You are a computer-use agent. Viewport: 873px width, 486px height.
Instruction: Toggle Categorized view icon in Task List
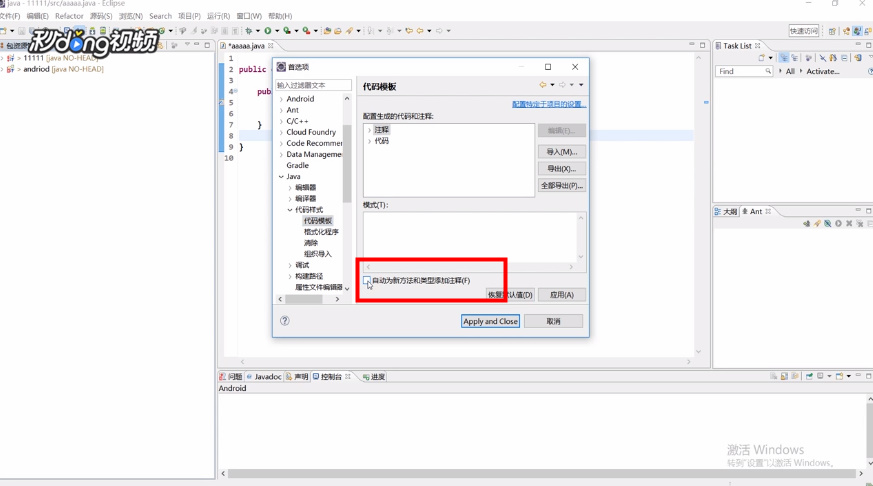coord(784,57)
